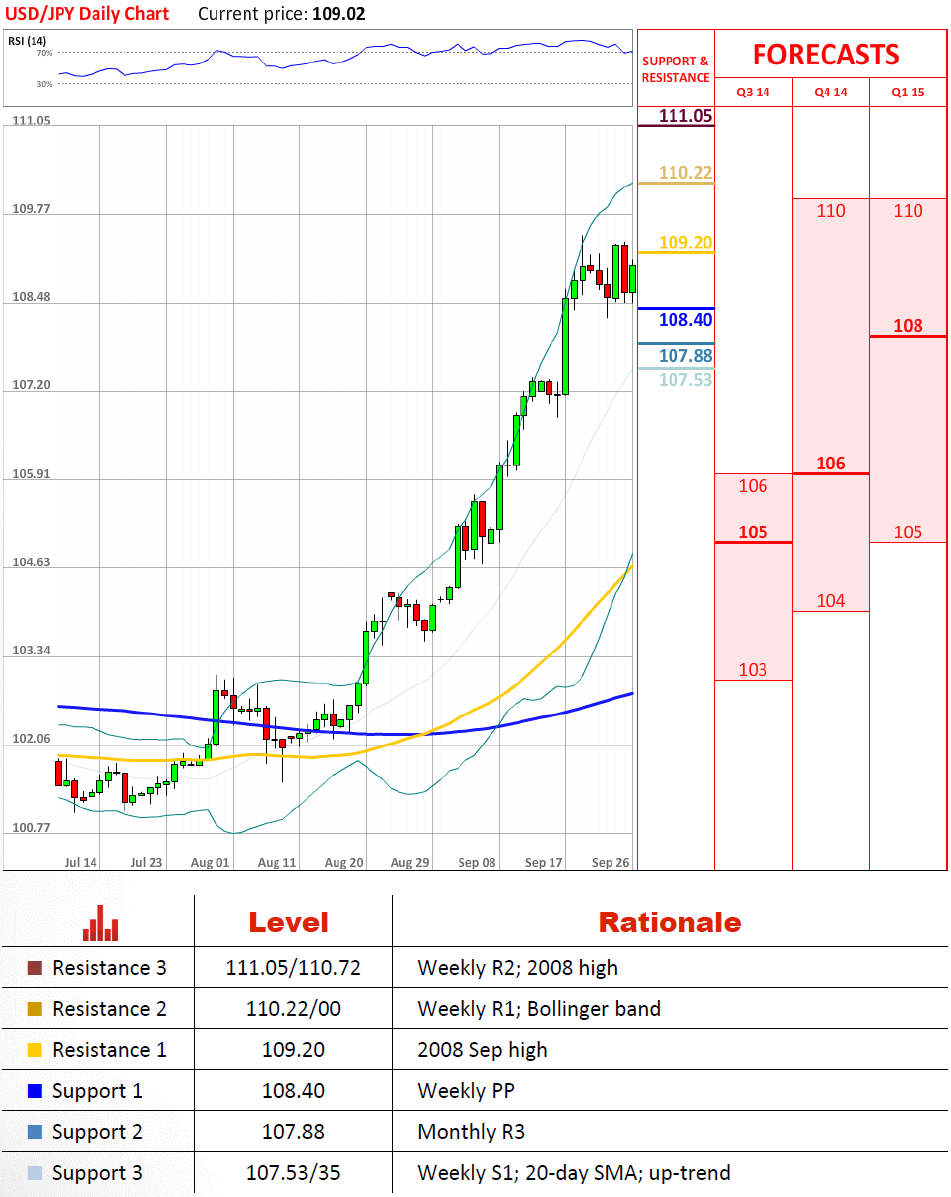951x1197 pixels.
Task: Click the Resistance 1 yellow color square
Action: coord(35,1050)
